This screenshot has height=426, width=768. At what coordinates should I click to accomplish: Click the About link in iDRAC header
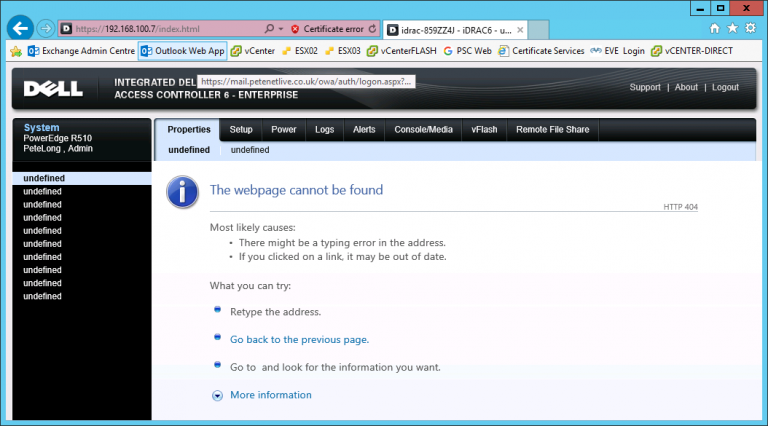[x=686, y=87]
